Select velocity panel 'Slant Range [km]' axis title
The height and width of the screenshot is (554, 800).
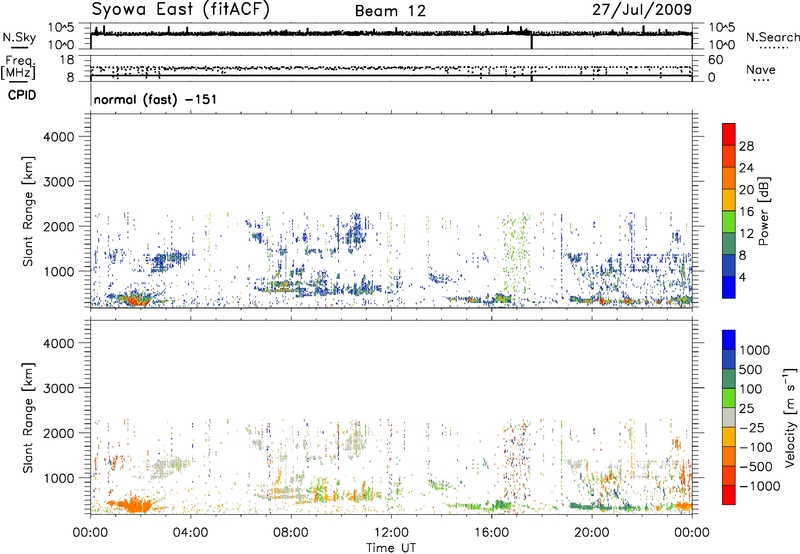(28, 417)
